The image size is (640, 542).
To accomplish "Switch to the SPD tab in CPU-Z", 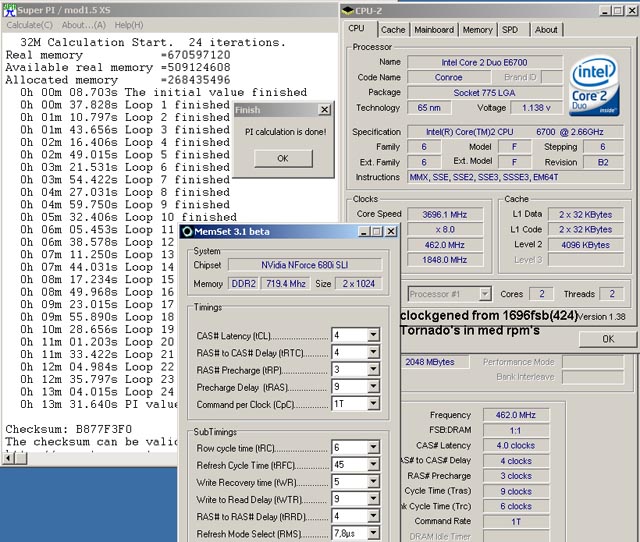I will point(510,30).
